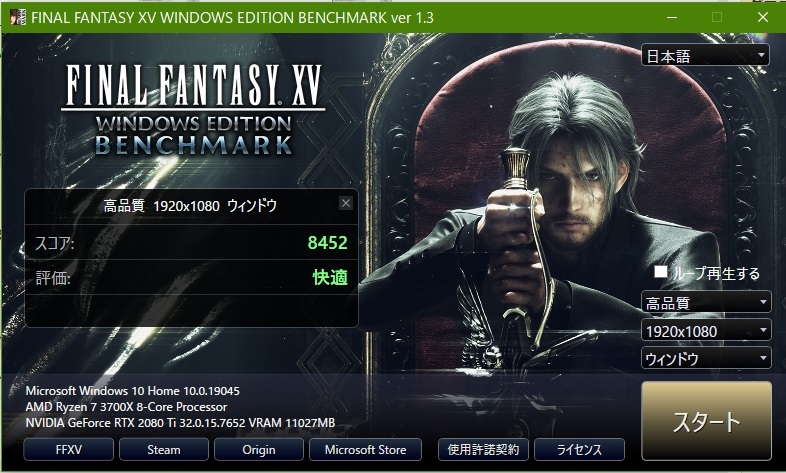Open the 1920x1080 resolution dropdown
786x473 pixels.
pyautogui.click(x=706, y=330)
